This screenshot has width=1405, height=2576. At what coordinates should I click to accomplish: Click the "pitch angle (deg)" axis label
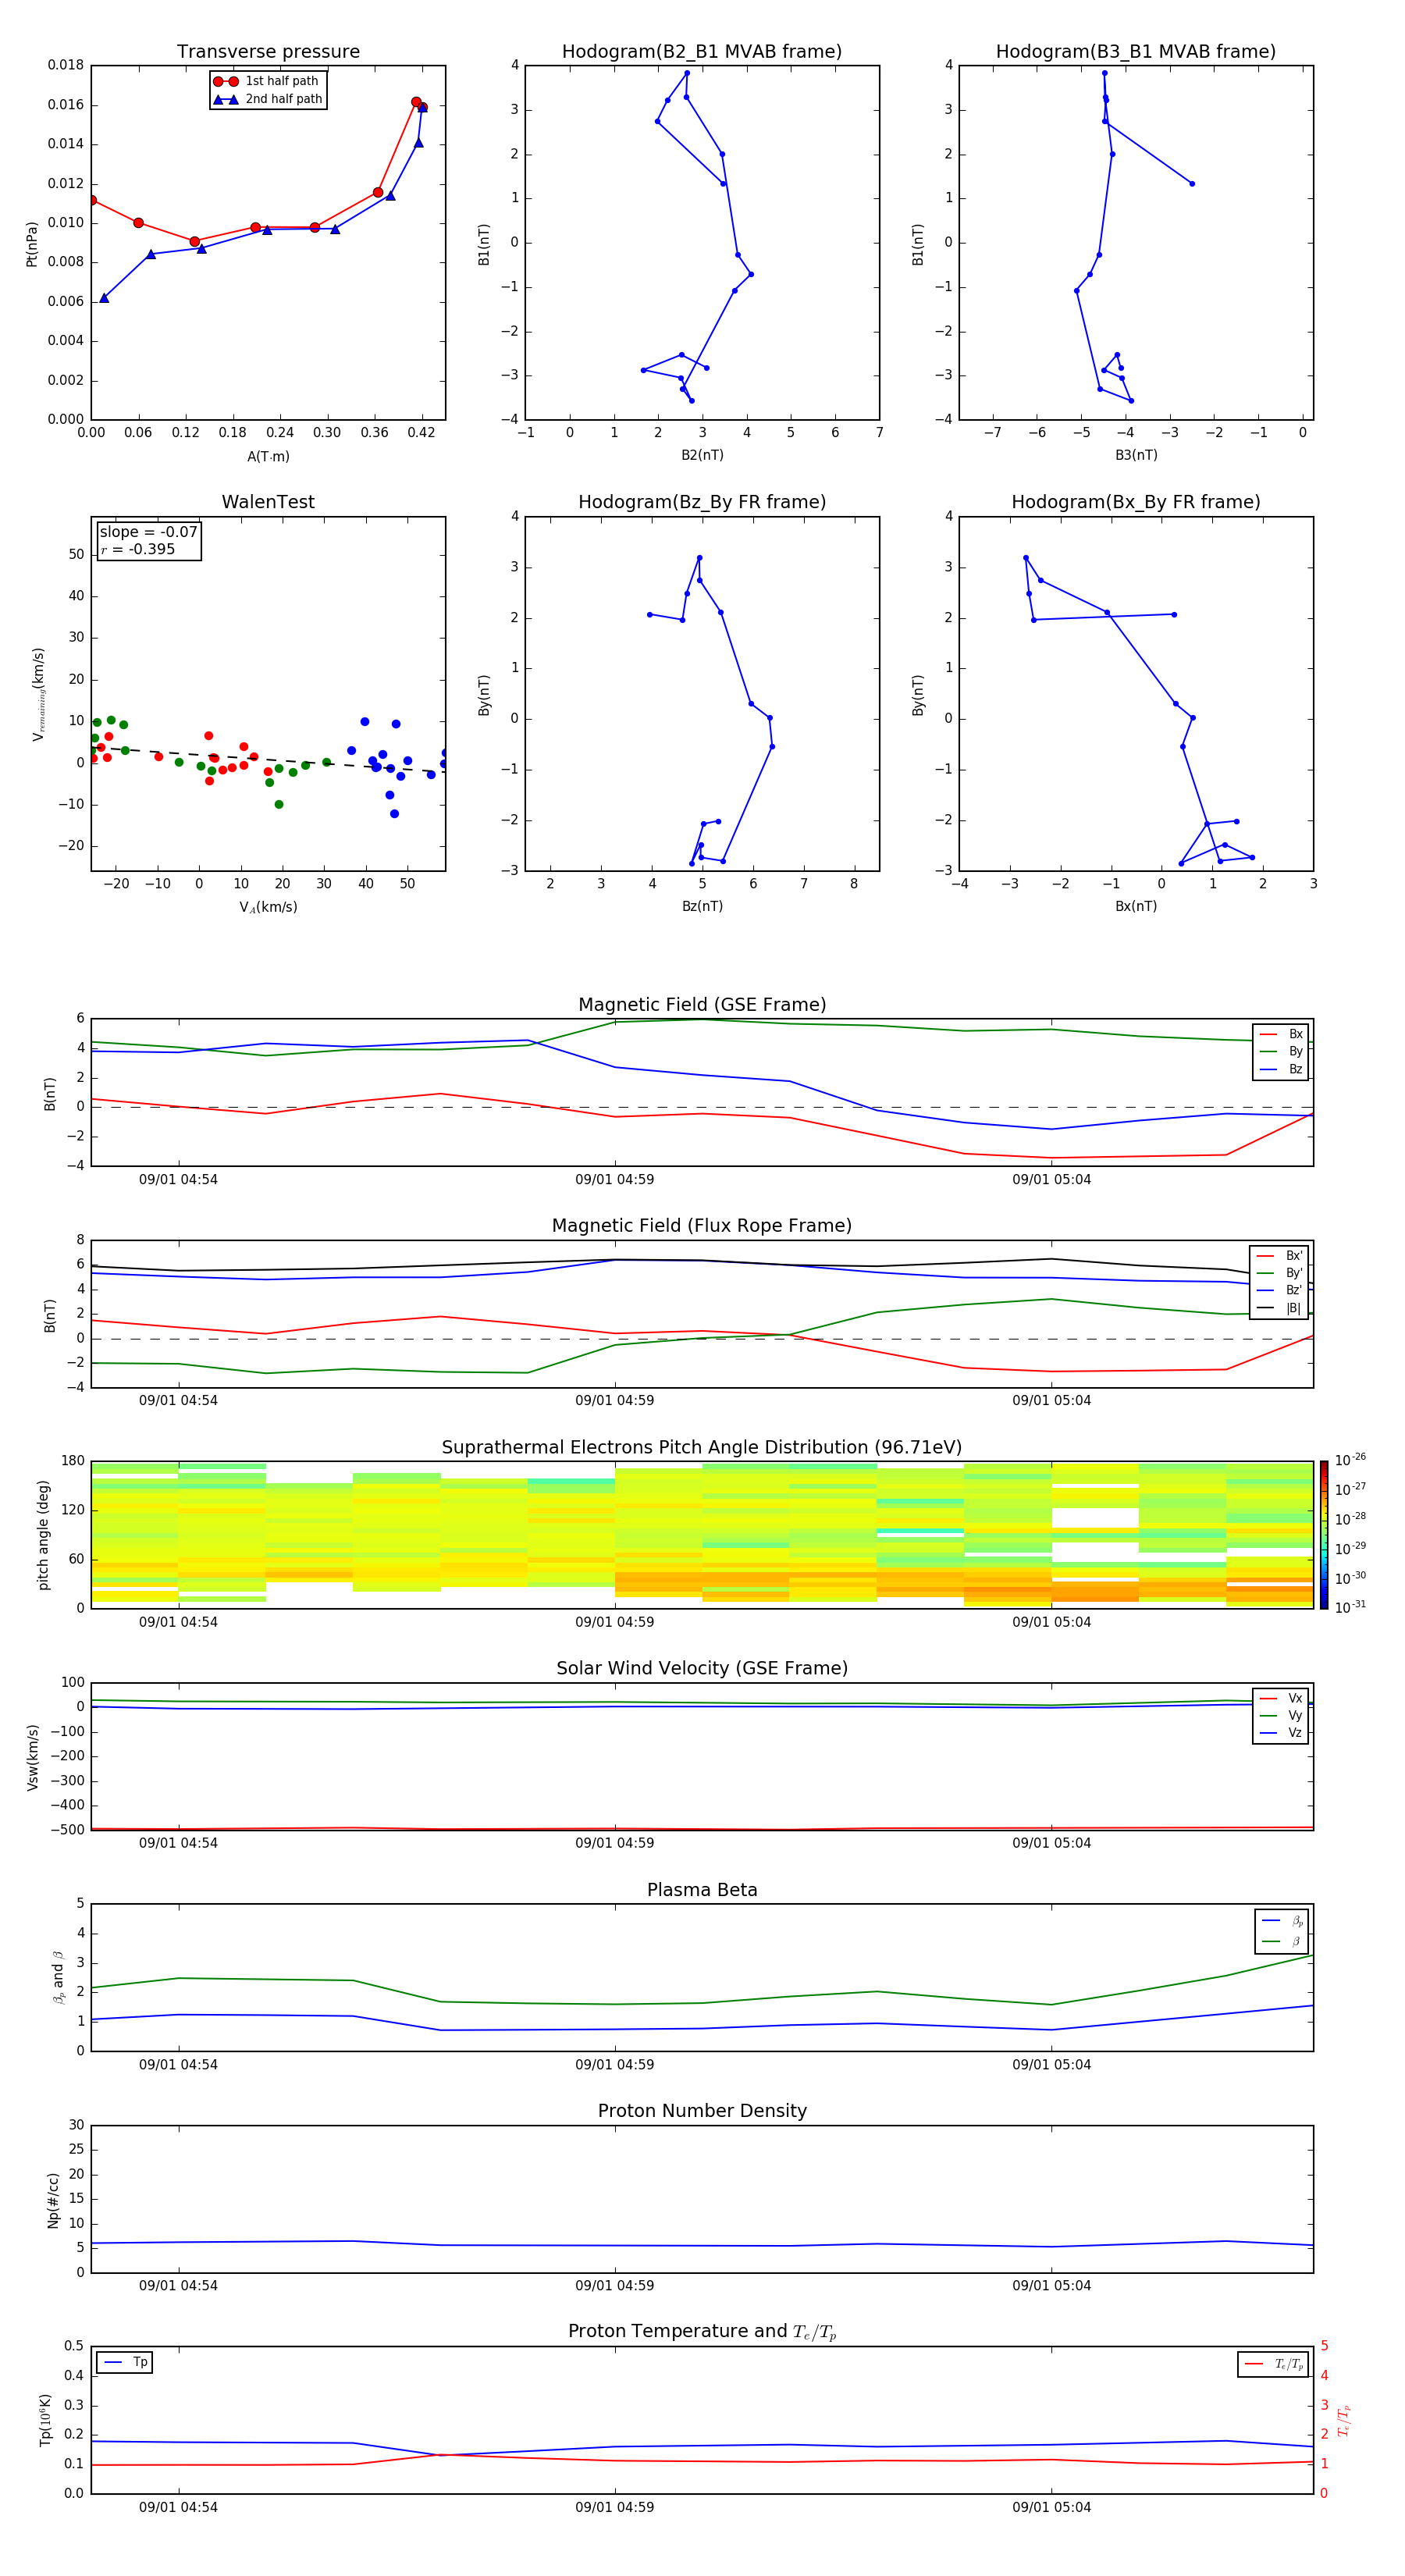click(x=43, y=1535)
